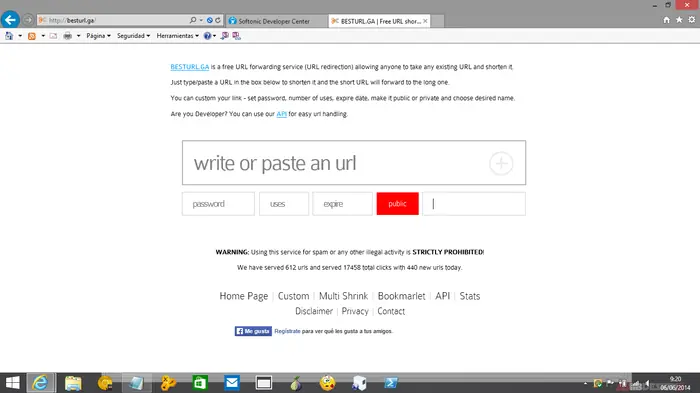Open the Página menu
This screenshot has width=700, height=393.
tap(98, 36)
